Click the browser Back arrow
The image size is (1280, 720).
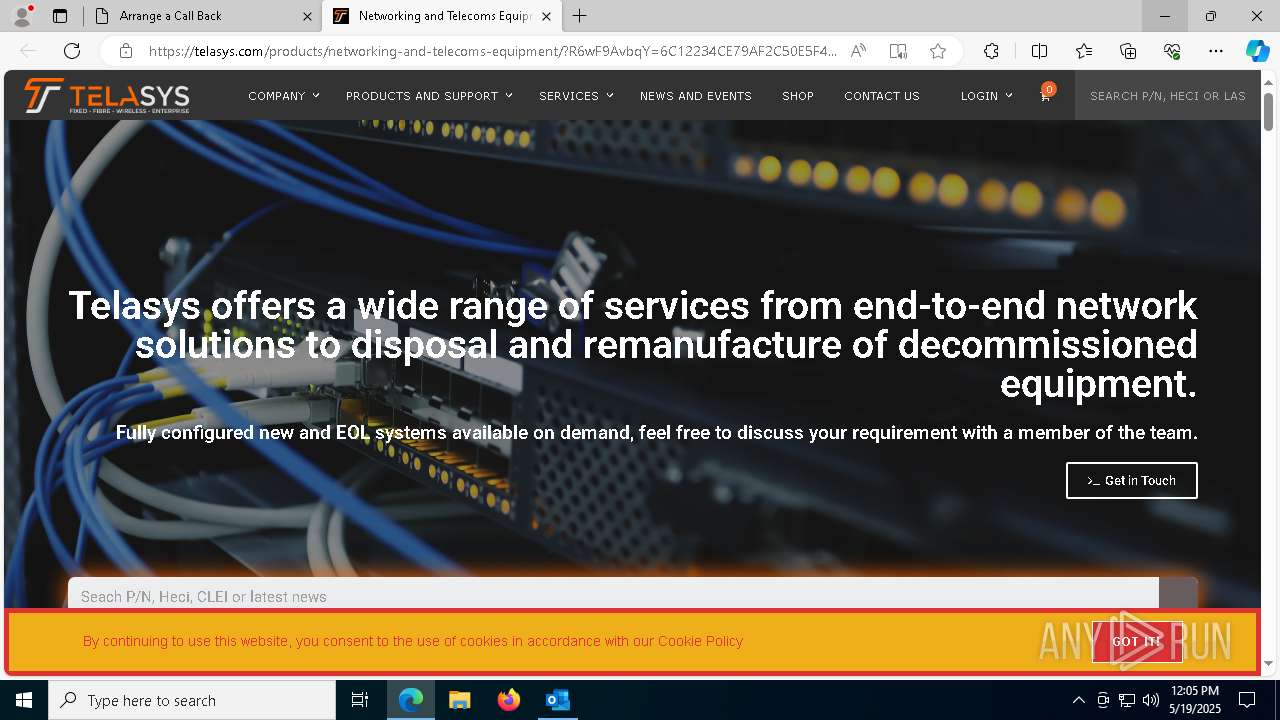click(28, 51)
